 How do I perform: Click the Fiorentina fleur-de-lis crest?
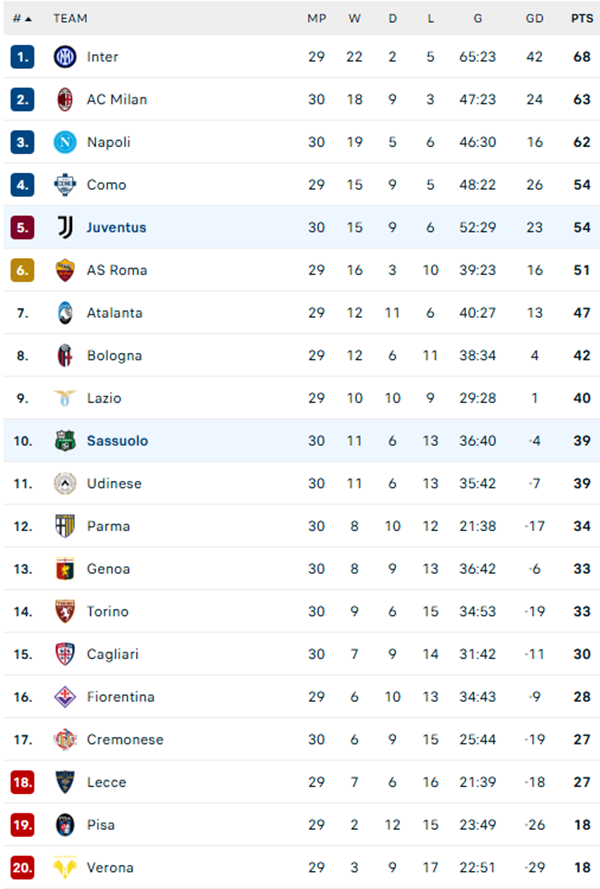point(64,697)
